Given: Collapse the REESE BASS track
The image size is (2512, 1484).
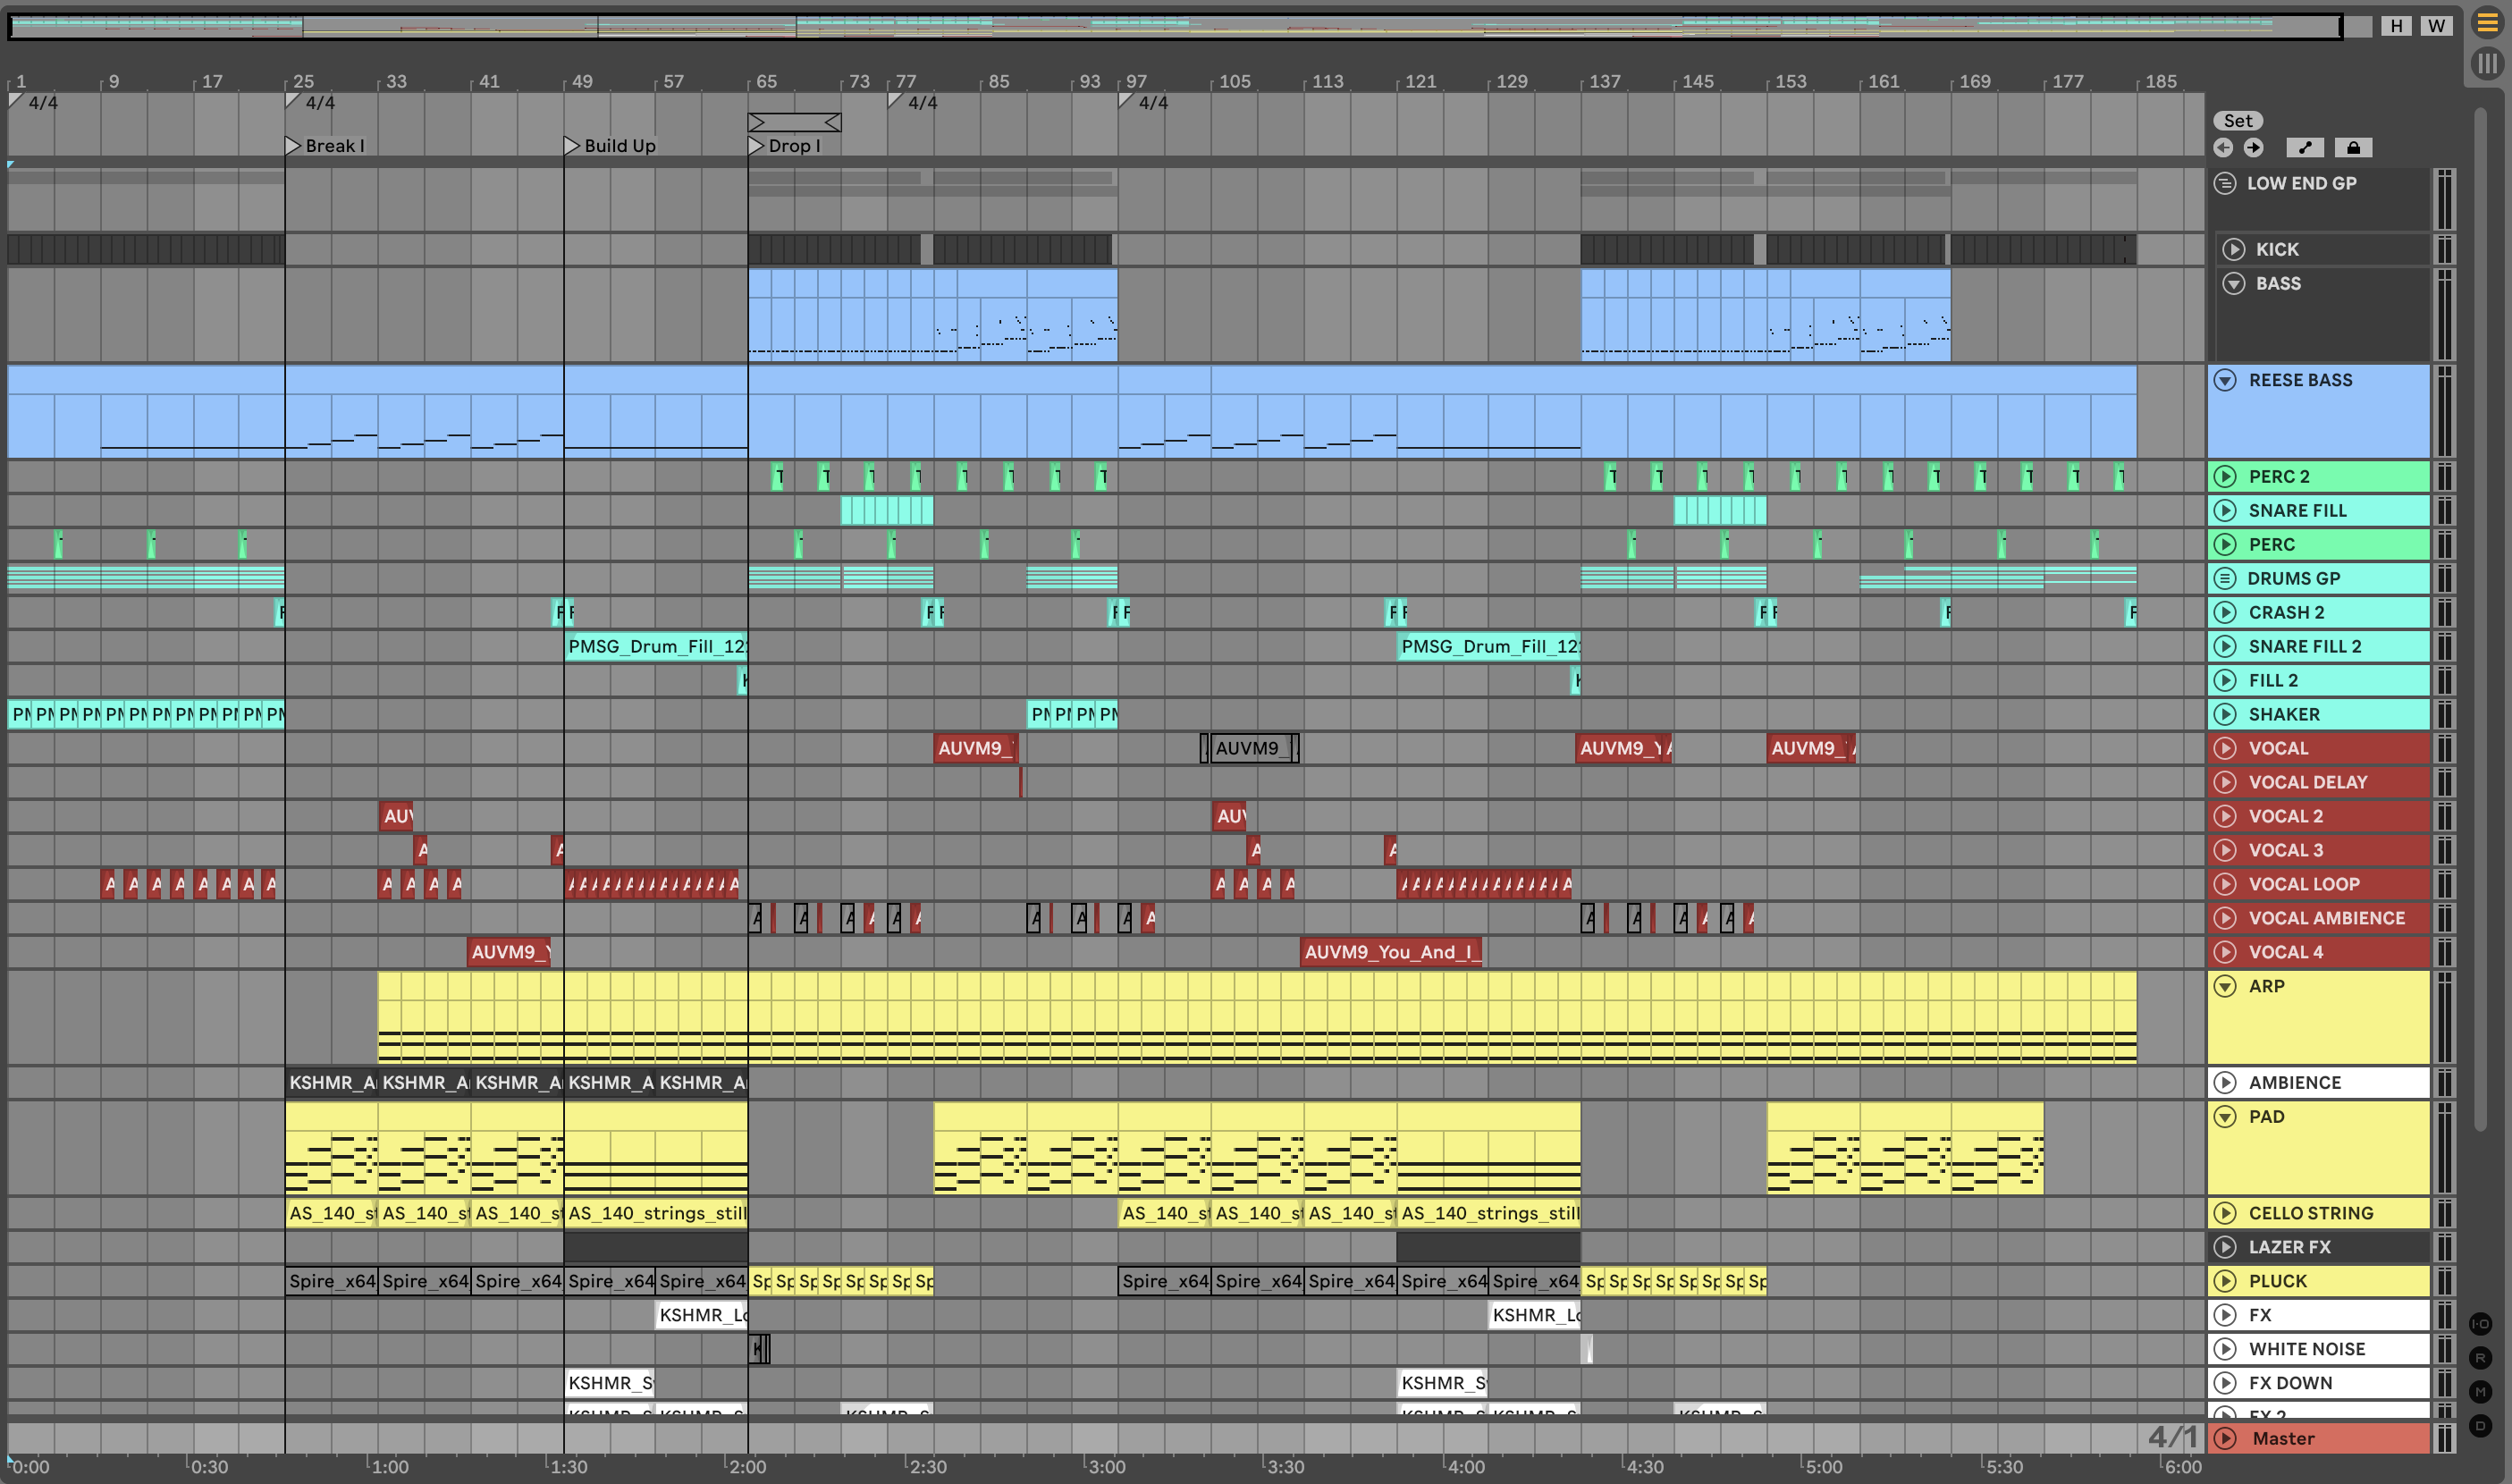Looking at the screenshot, I should pos(2225,380).
